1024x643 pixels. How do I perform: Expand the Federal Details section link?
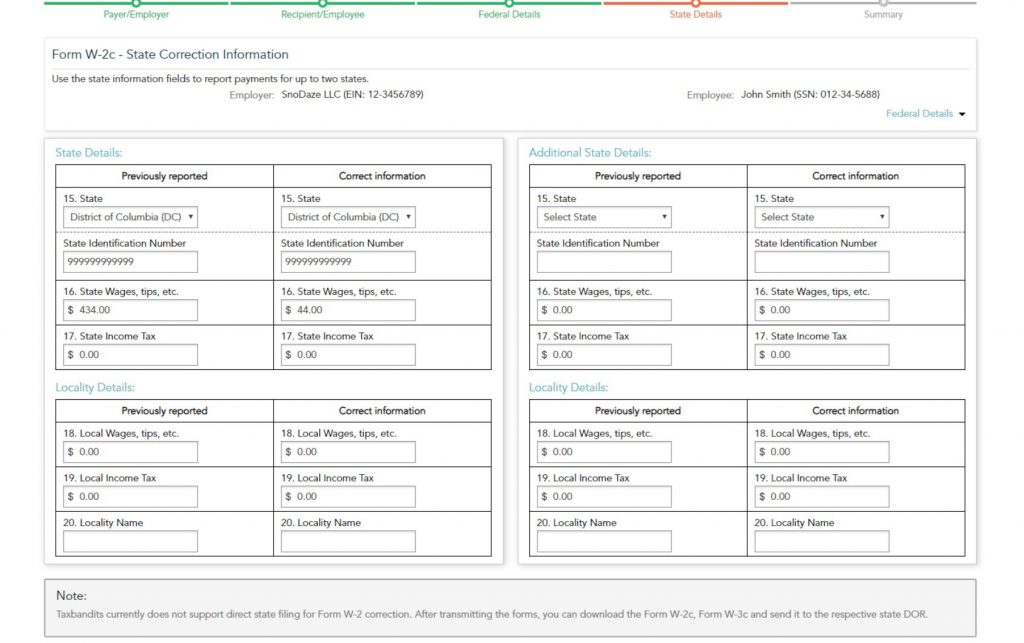pyautogui.click(x=925, y=114)
